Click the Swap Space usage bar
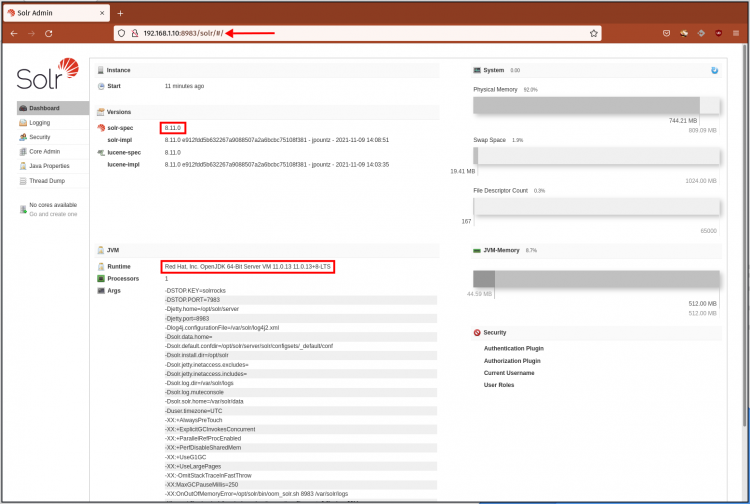Screen dimensions: 750x504 coord(596,156)
